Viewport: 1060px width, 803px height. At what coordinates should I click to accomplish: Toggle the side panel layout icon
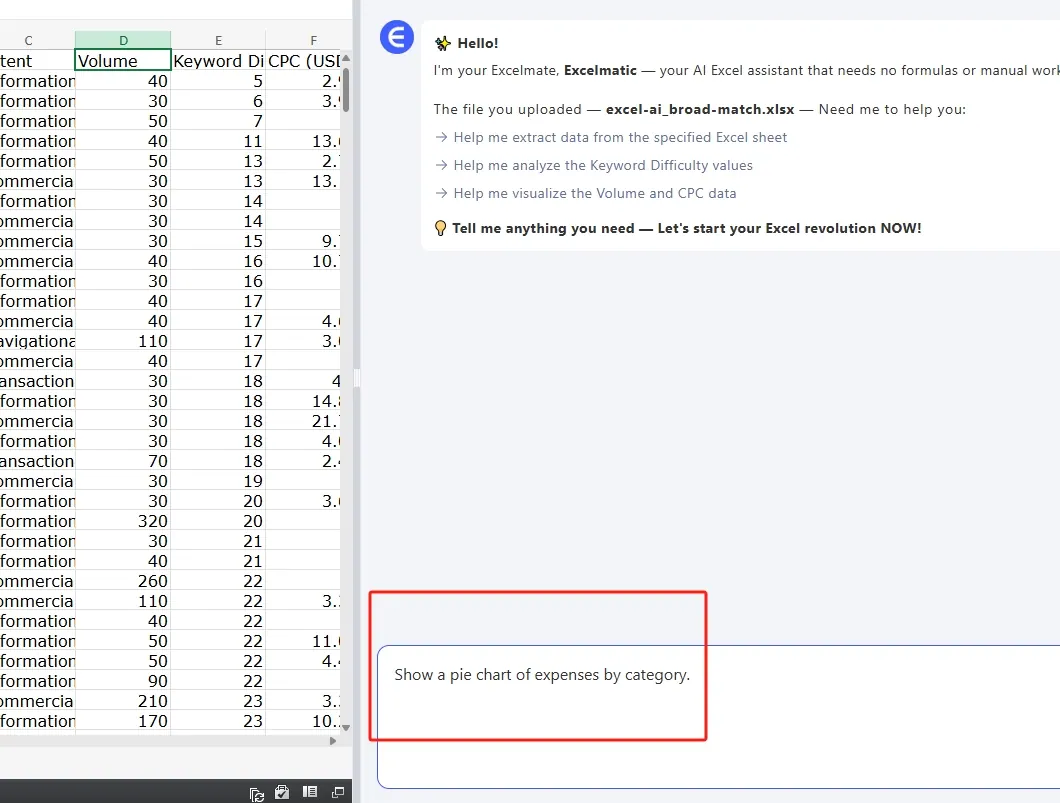point(310,792)
